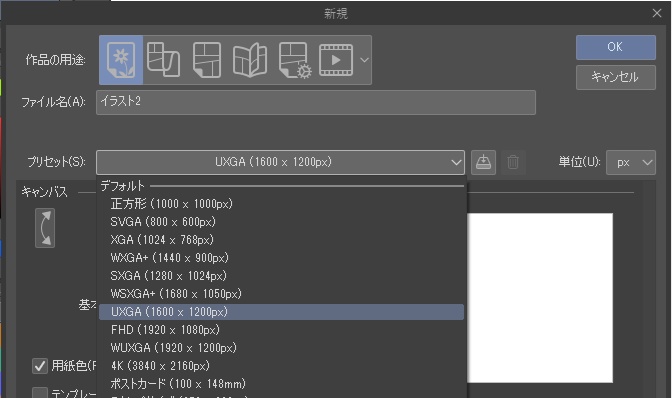Select the Animation film use icon
This screenshot has width=672, height=398.
click(x=336, y=60)
